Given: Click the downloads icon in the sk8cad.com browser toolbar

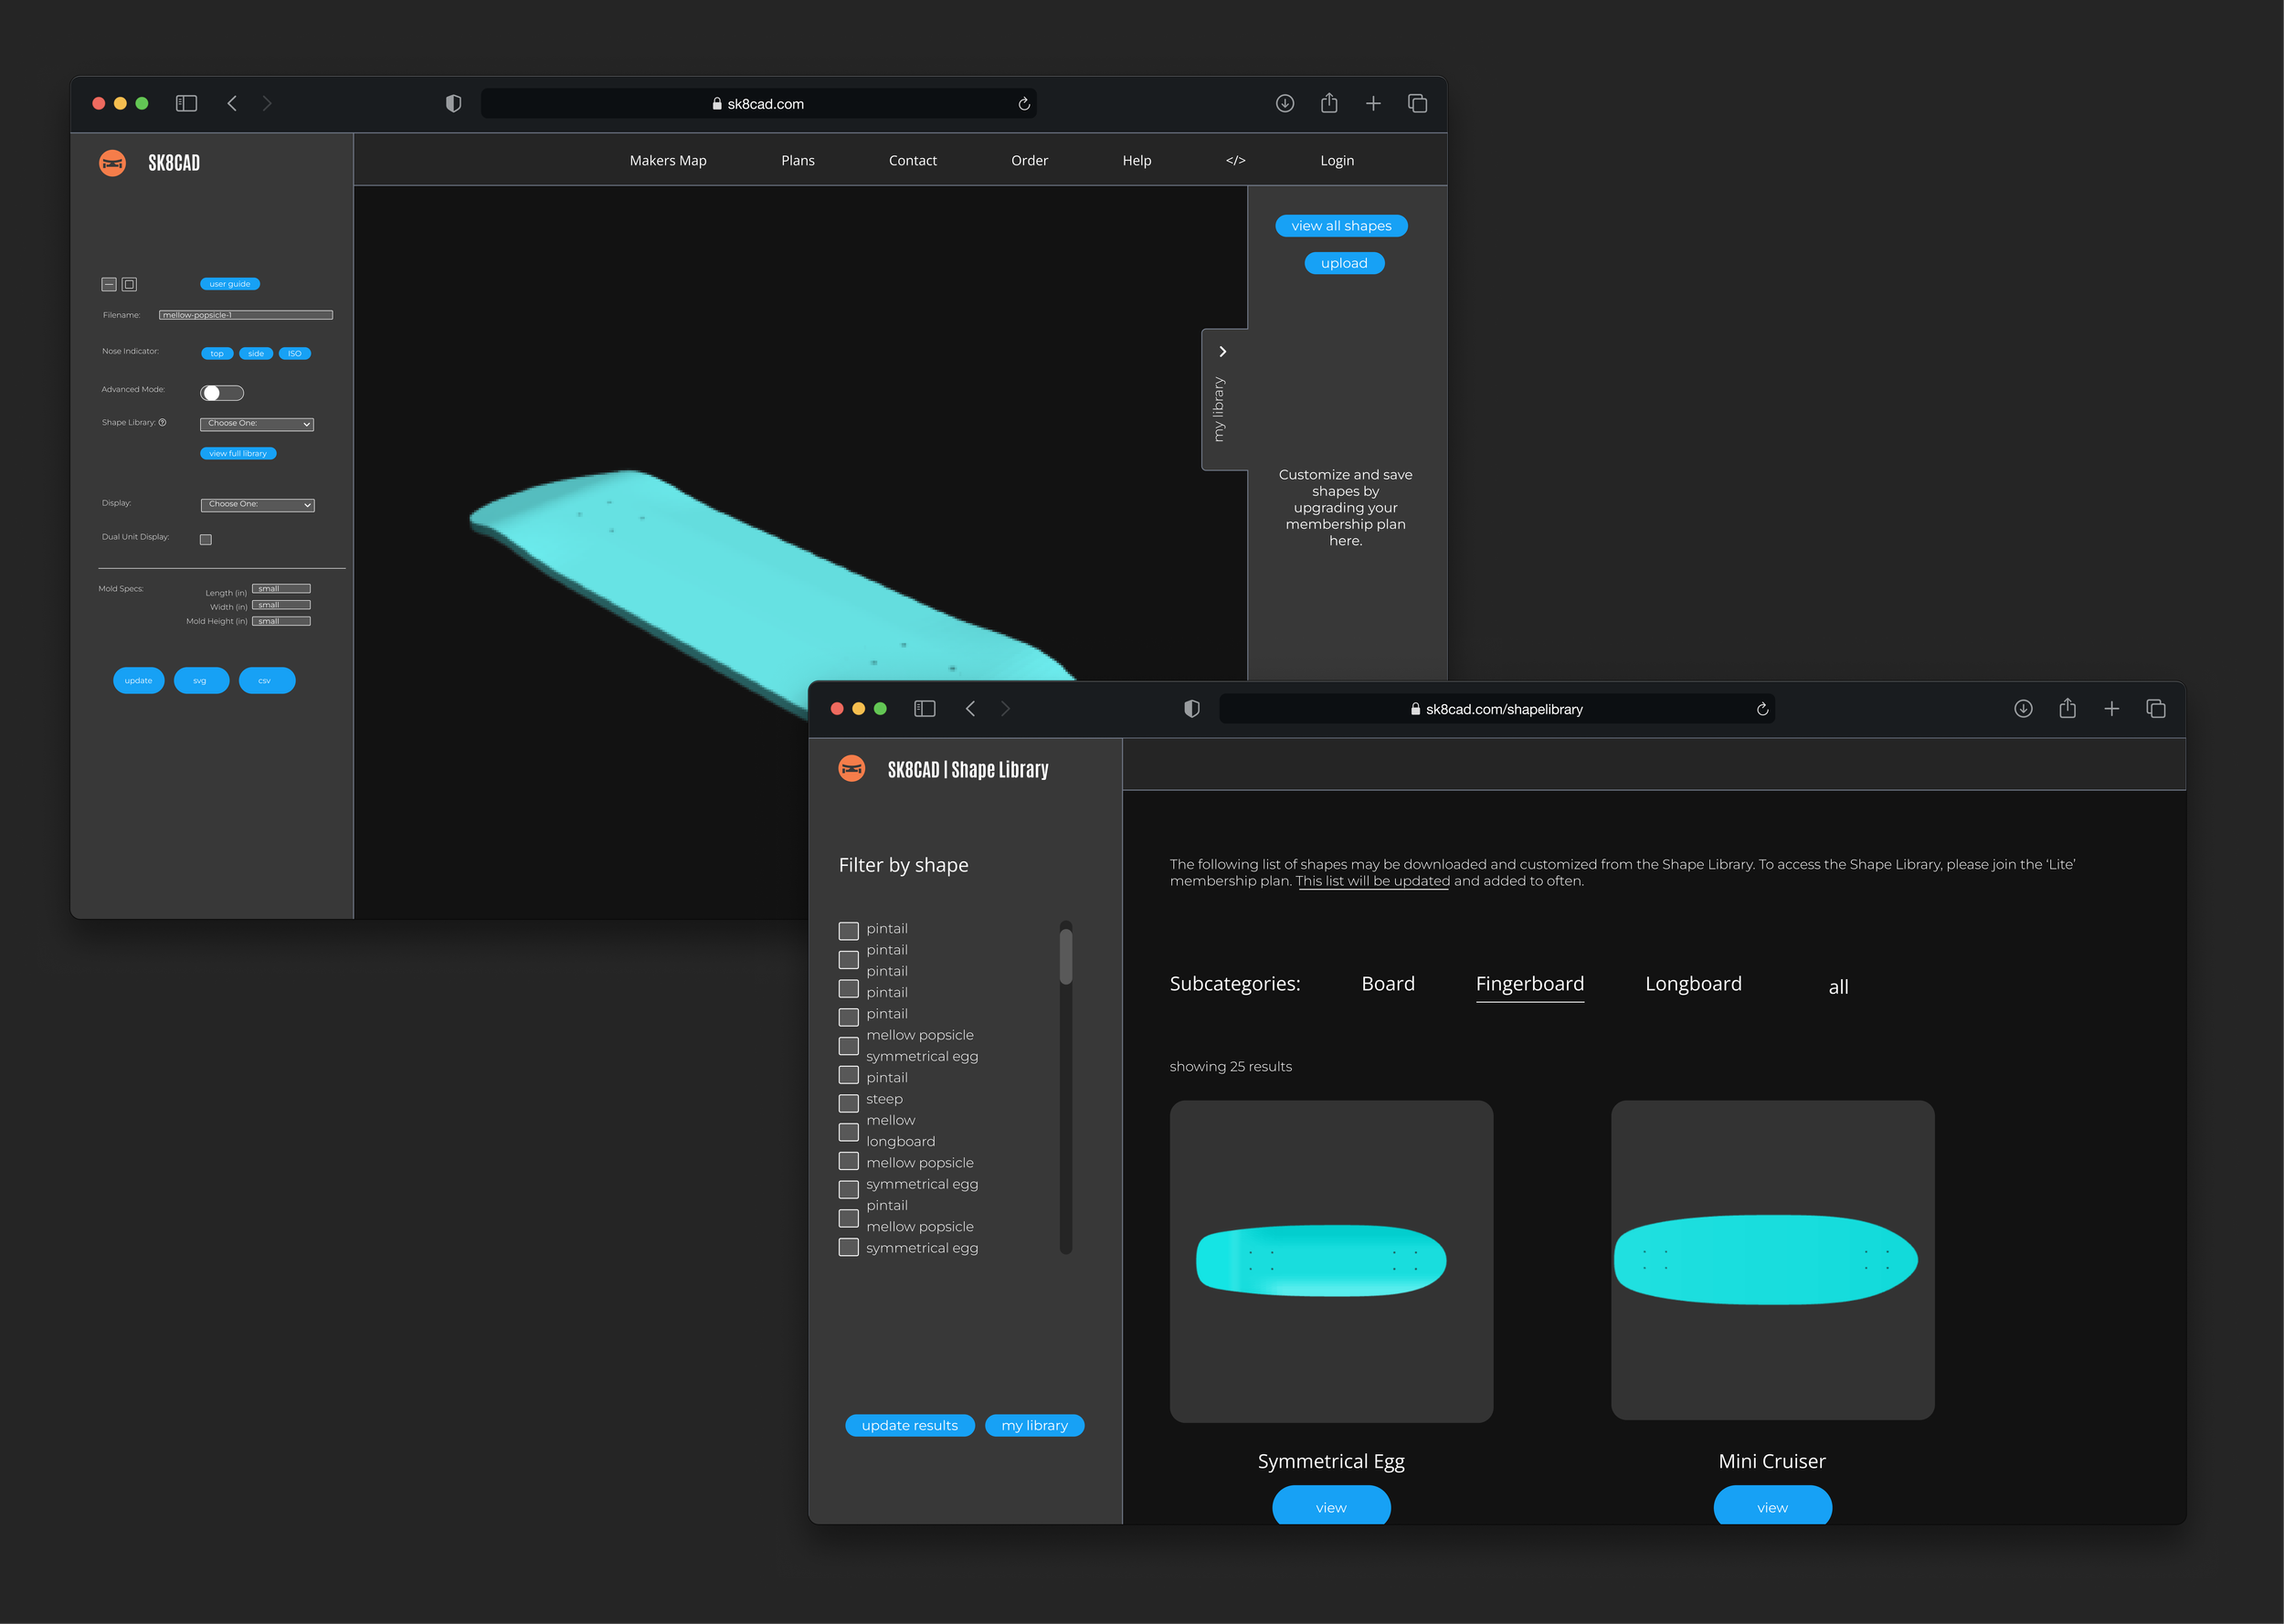Looking at the screenshot, I should [1285, 104].
